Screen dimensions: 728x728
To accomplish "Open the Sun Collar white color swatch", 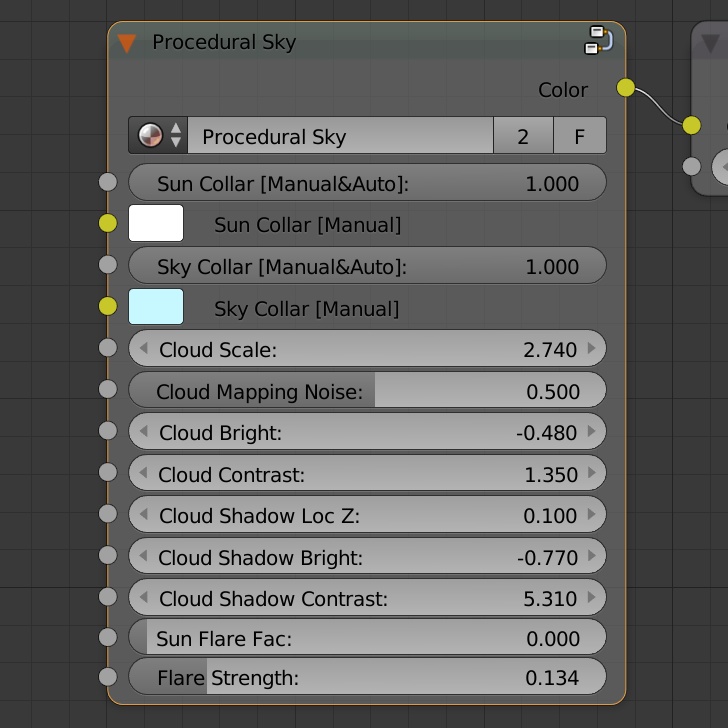I will (156, 224).
